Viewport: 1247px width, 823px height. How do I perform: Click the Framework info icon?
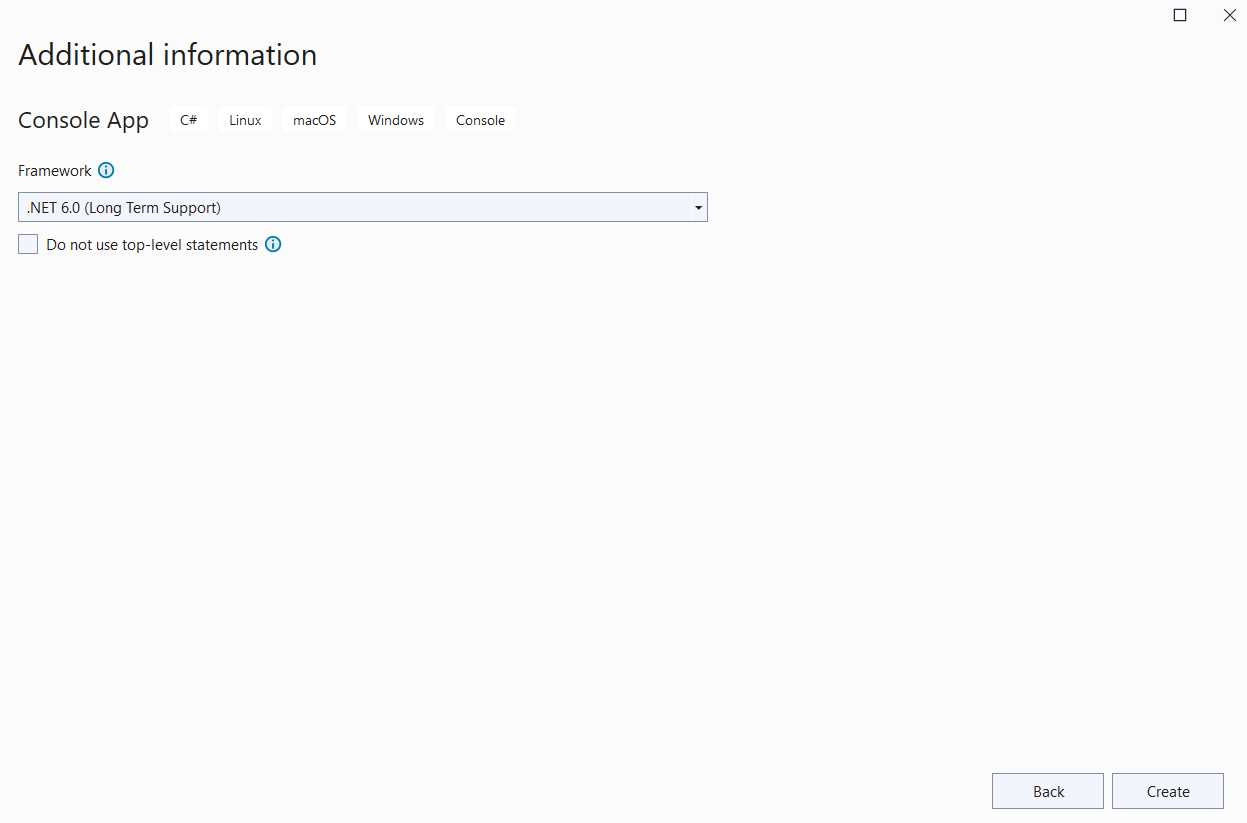pyautogui.click(x=106, y=170)
